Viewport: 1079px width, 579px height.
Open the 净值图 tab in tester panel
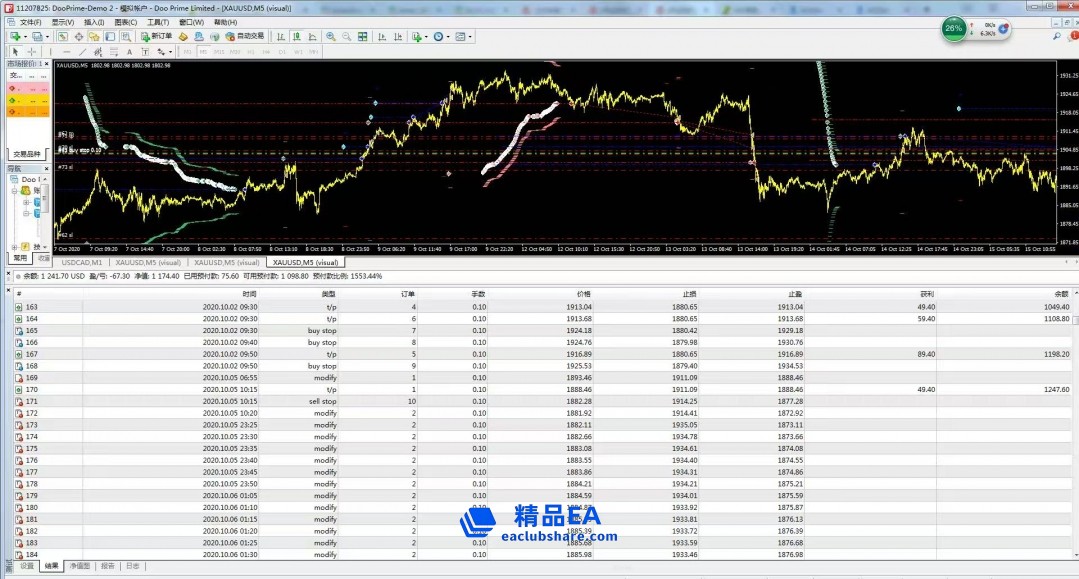pyautogui.click(x=78, y=566)
